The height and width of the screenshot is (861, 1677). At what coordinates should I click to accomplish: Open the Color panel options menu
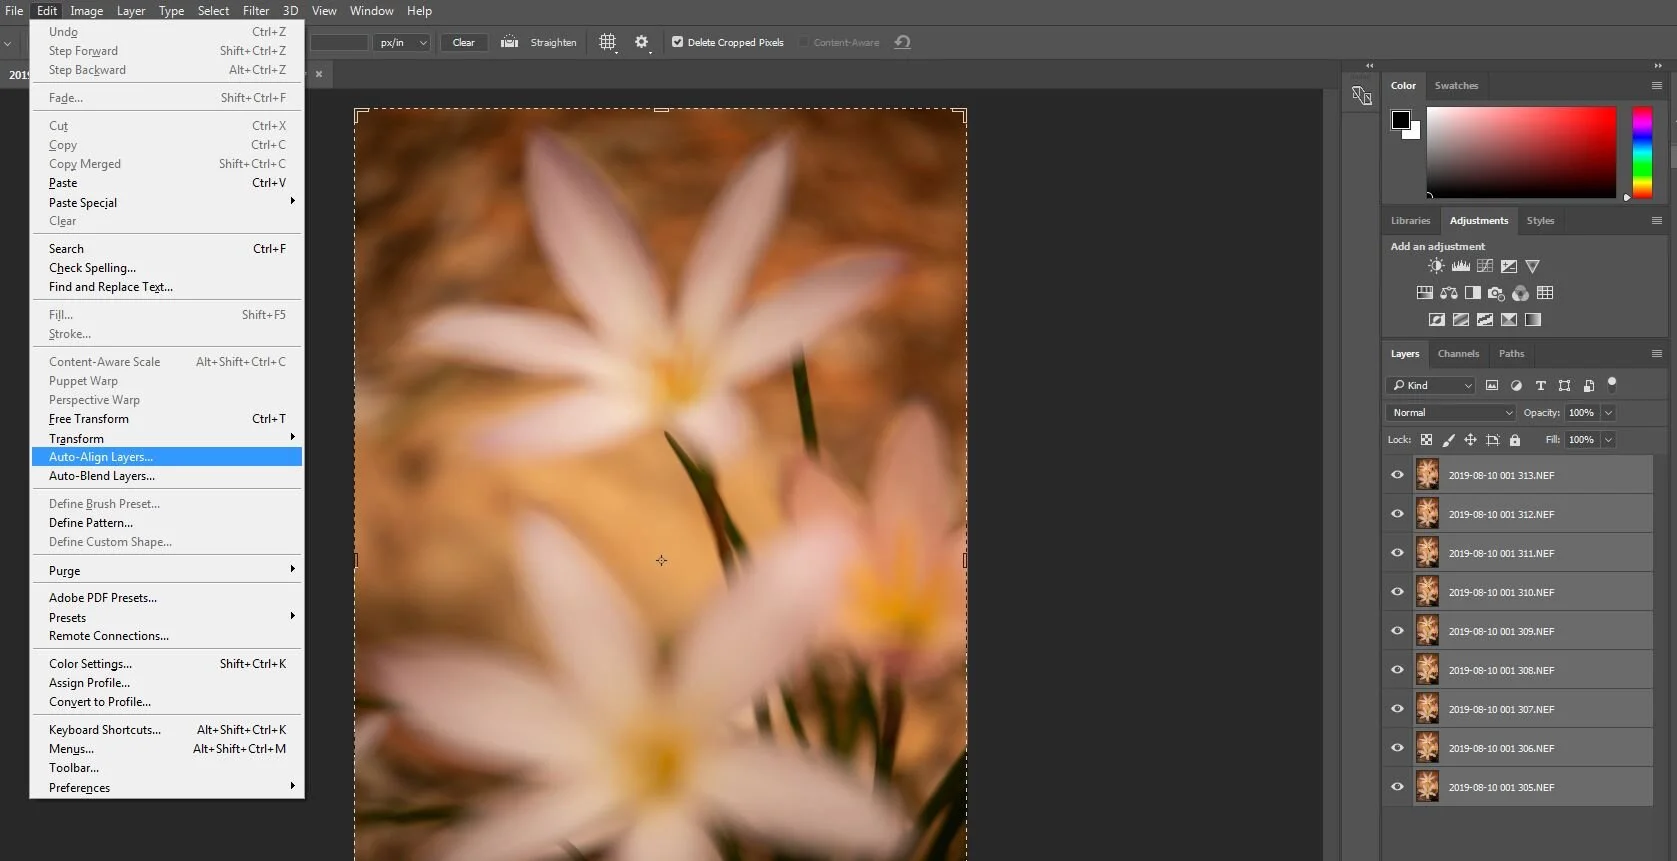point(1656,86)
